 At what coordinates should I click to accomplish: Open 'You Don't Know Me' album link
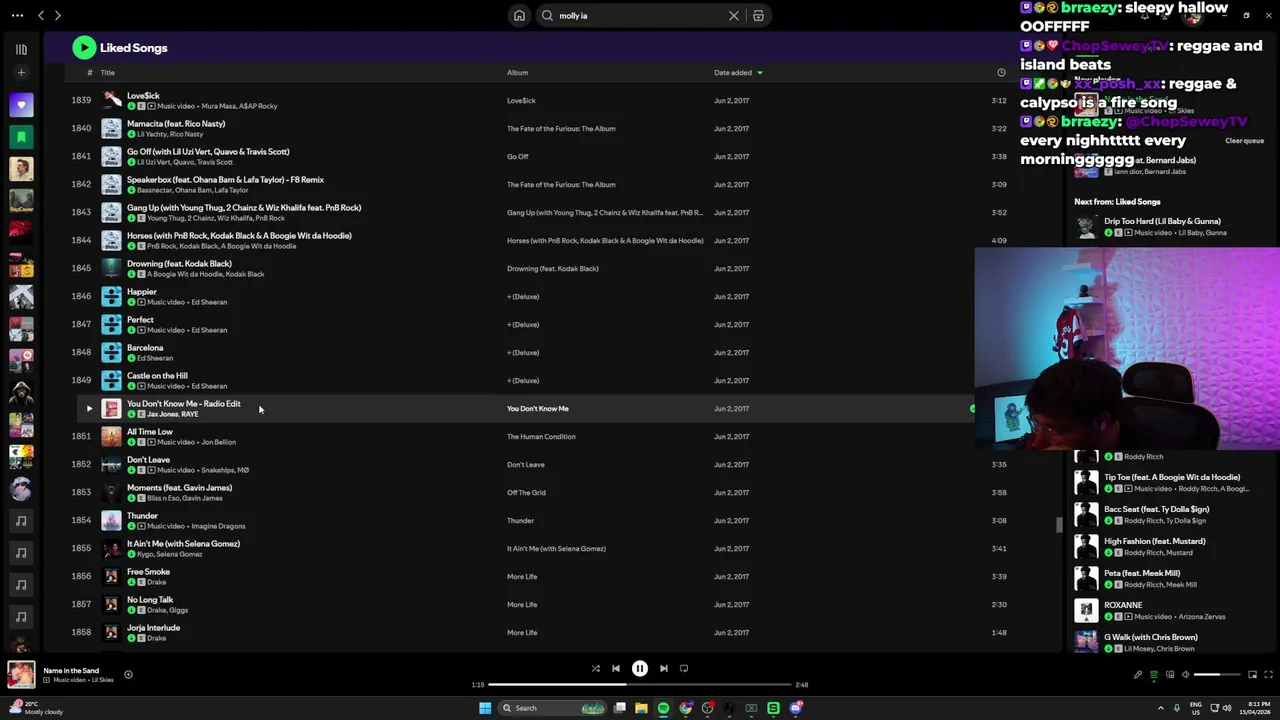point(537,409)
